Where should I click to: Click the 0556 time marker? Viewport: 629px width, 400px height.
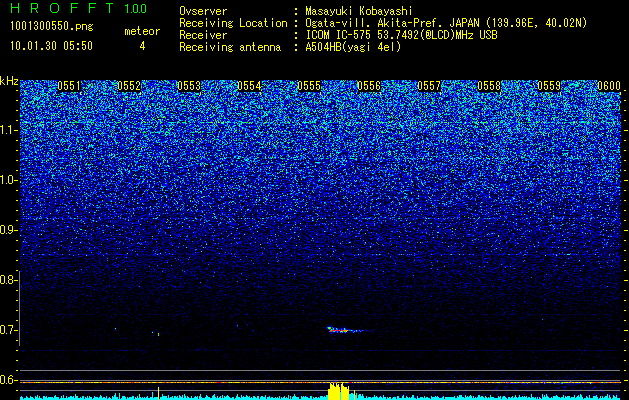369,86
